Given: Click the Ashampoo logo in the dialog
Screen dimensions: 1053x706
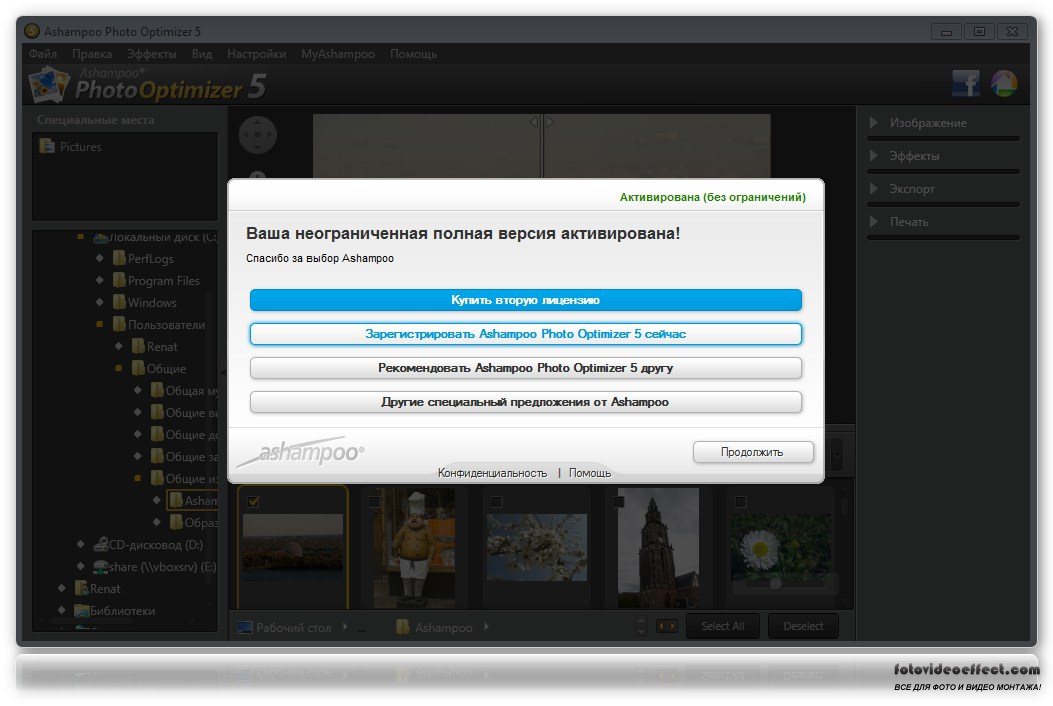Looking at the screenshot, I should [x=301, y=451].
